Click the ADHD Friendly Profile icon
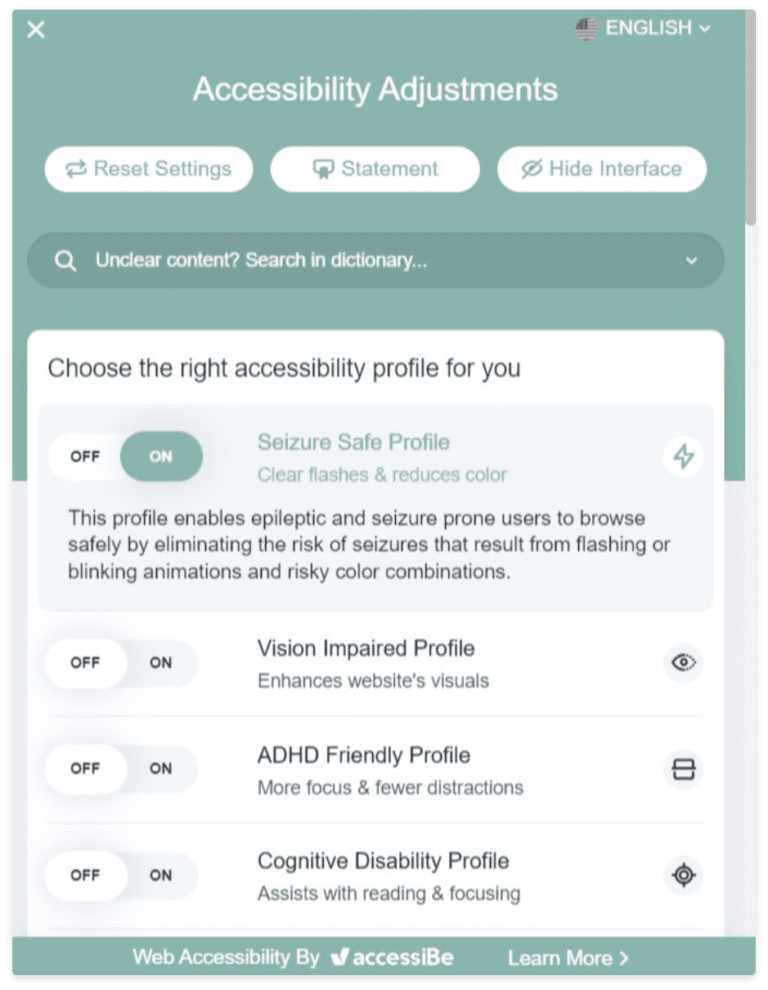Screen dimensions: 768x990 pyautogui.click(x=682, y=770)
